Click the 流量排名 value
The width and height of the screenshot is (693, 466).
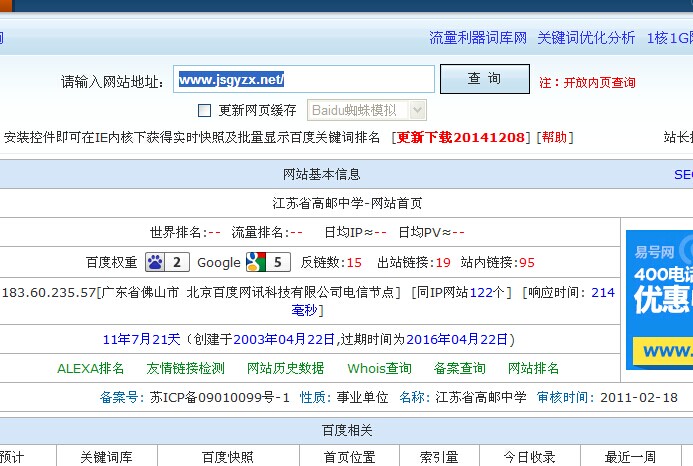(x=296, y=233)
